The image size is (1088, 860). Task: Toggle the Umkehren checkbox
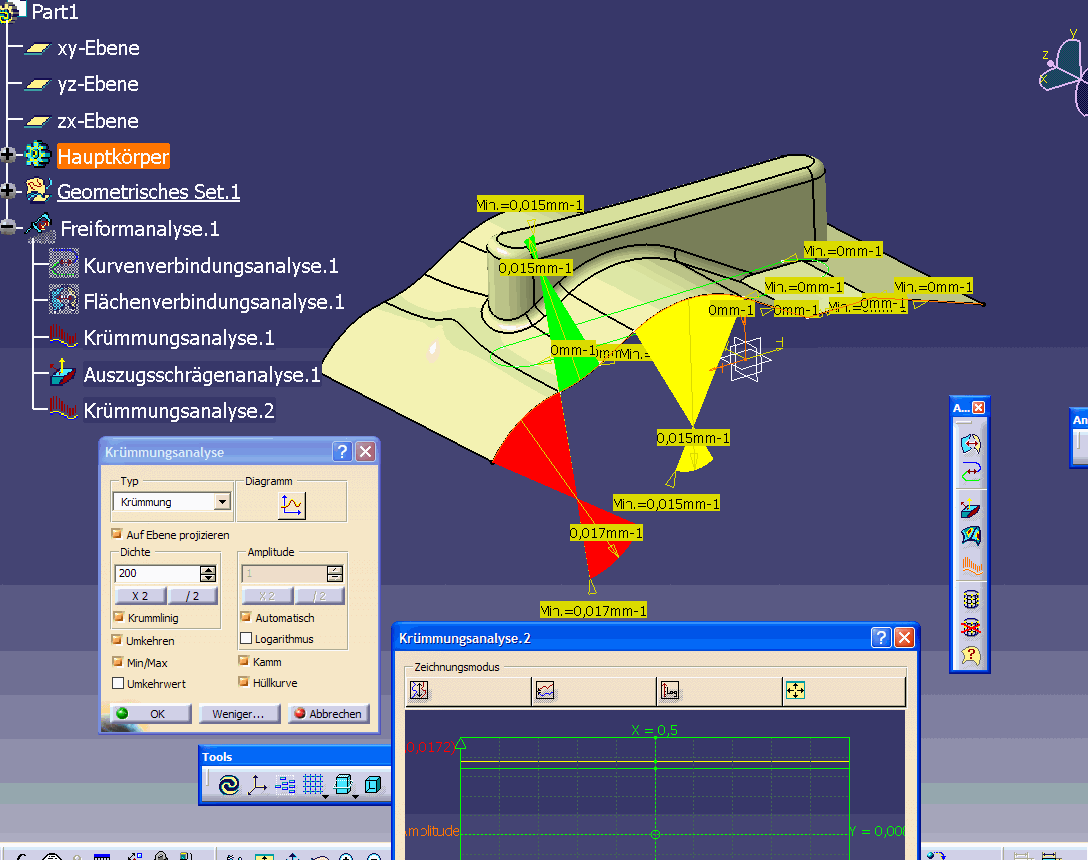click(117, 640)
